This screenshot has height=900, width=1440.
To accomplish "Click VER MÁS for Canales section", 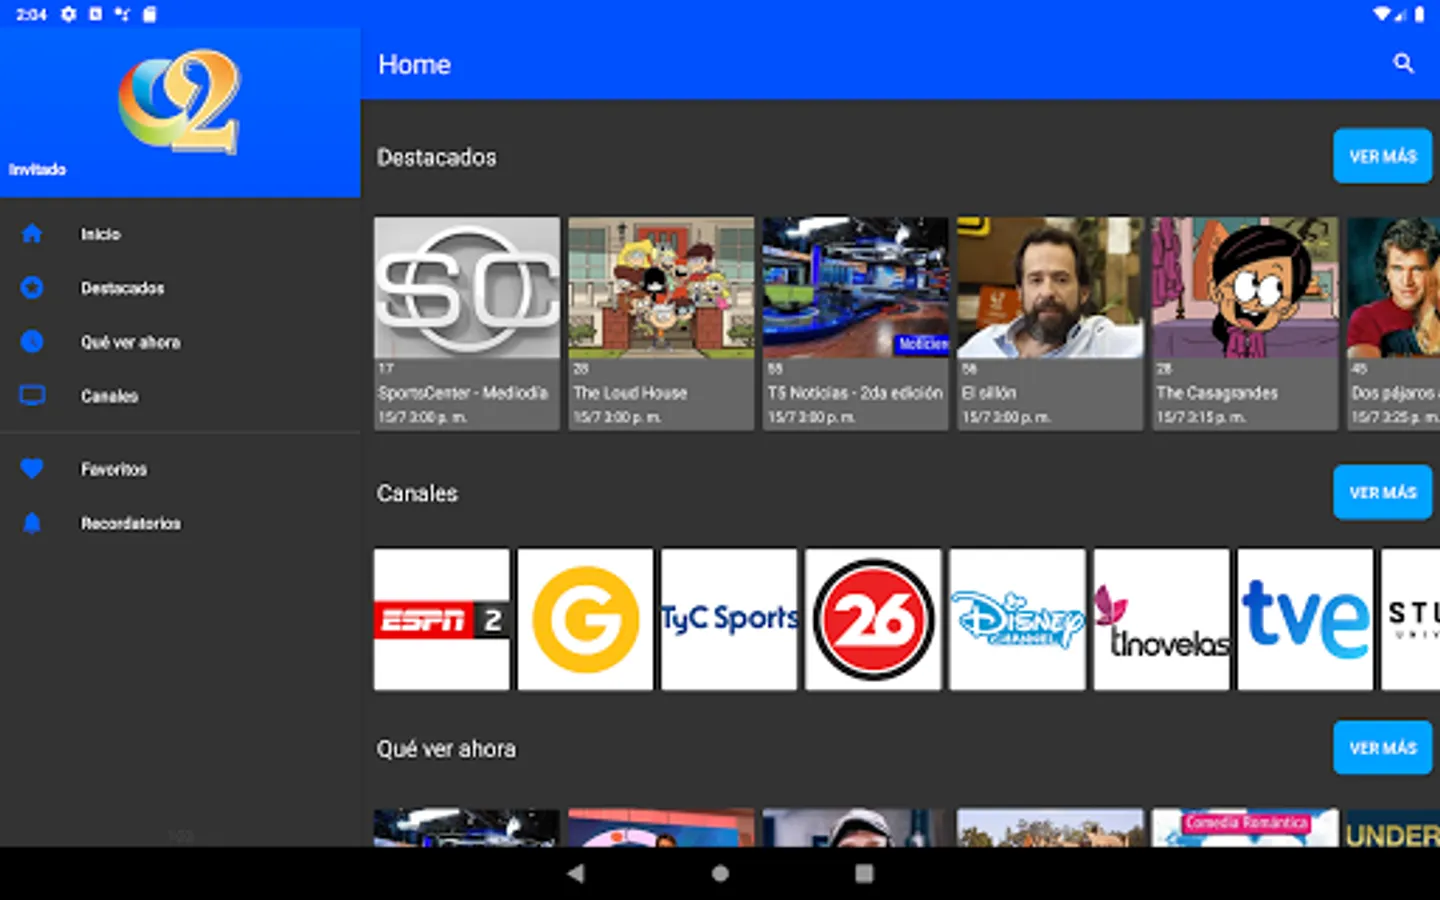I will [1382, 492].
